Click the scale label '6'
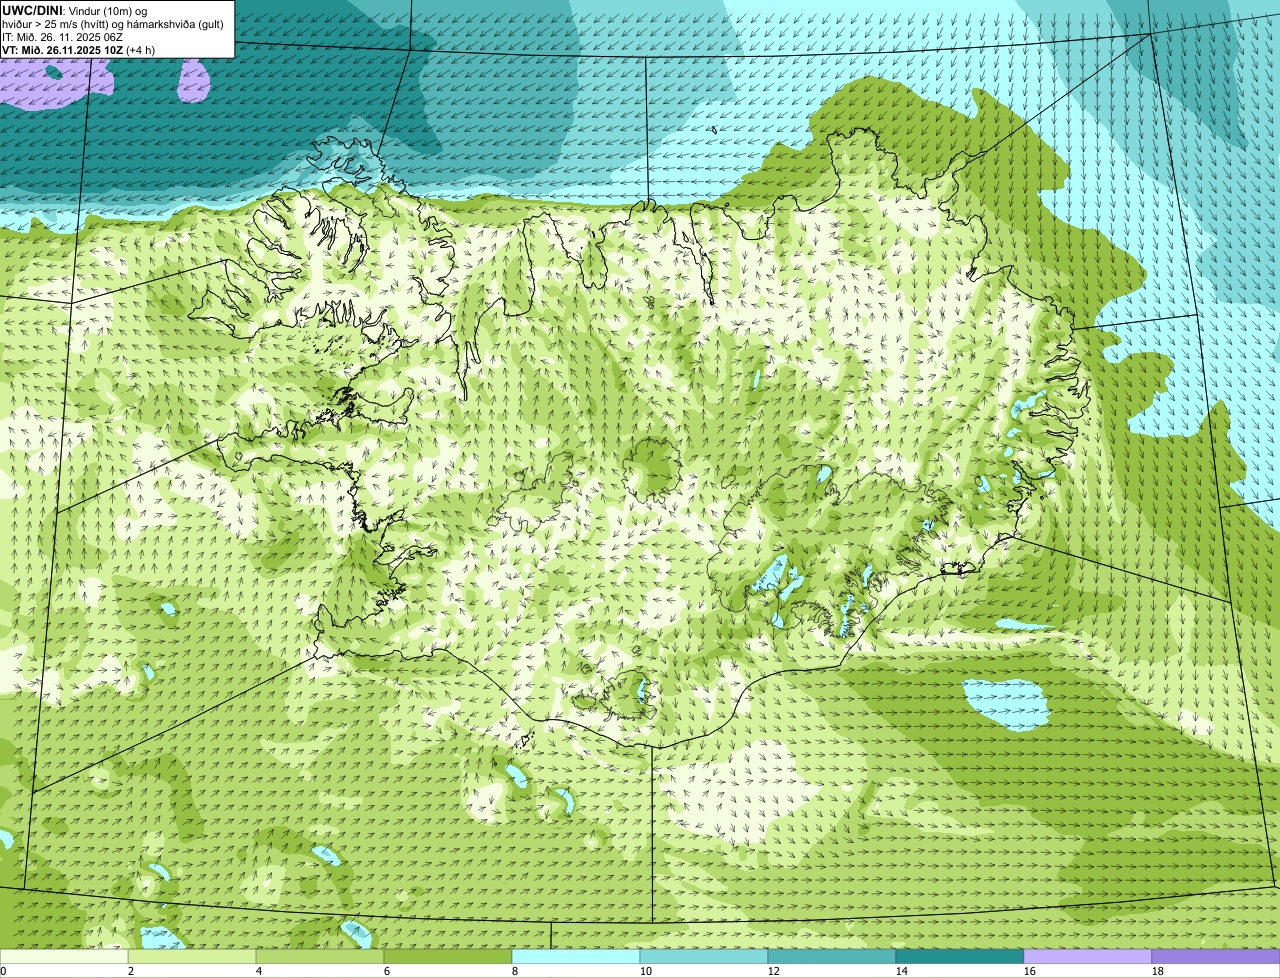1280x978 pixels. pos(387,971)
